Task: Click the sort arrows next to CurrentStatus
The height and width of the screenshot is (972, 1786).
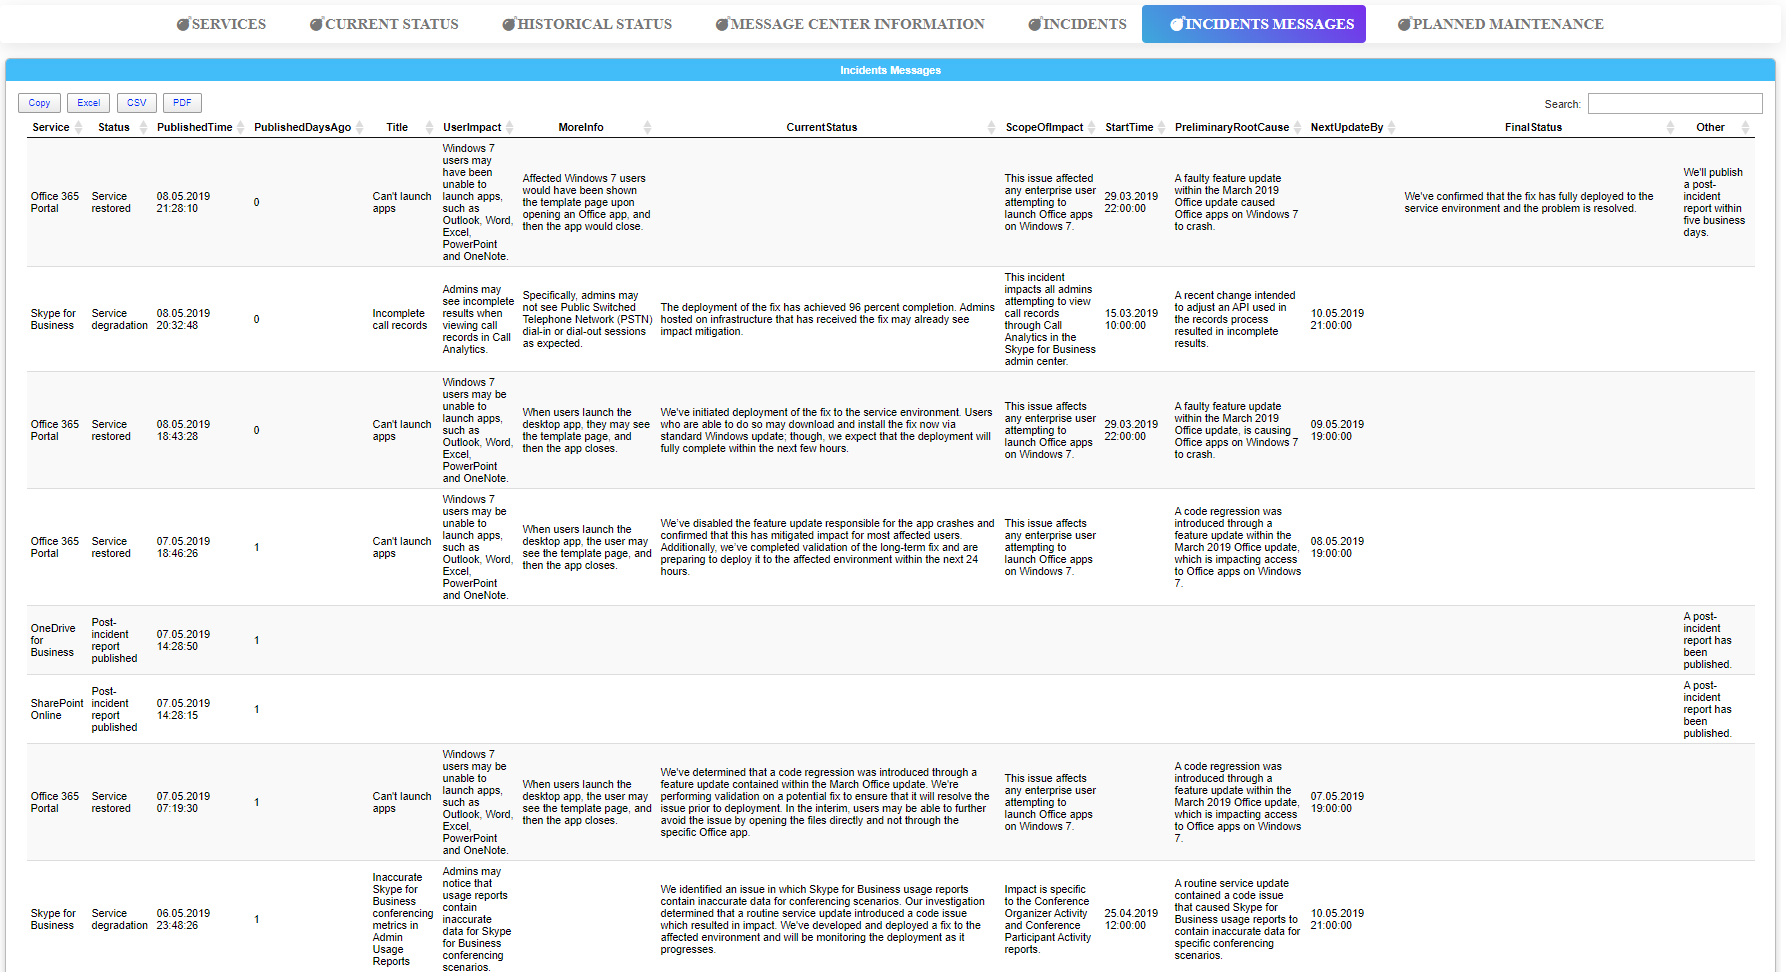Action: [x=992, y=127]
